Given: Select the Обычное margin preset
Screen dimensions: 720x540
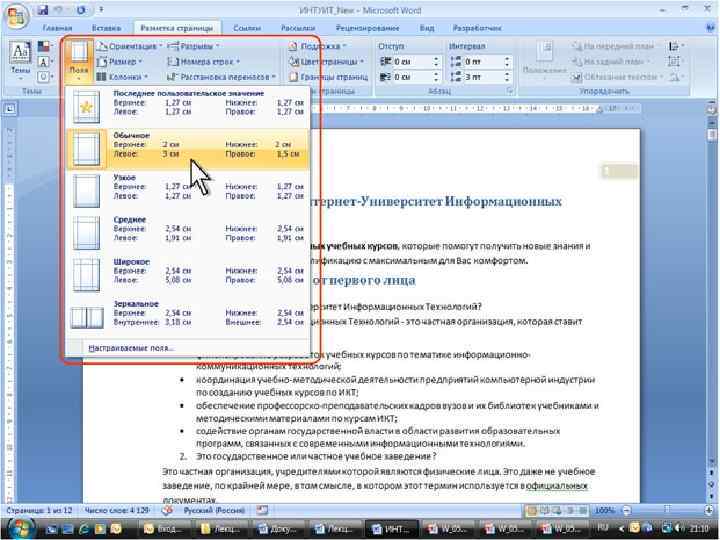Looking at the screenshot, I should [188, 149].
